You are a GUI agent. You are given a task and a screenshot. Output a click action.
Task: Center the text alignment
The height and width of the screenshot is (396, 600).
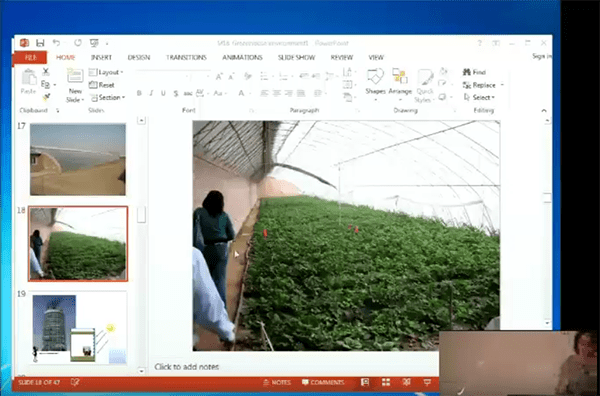[x=277, y=93]
